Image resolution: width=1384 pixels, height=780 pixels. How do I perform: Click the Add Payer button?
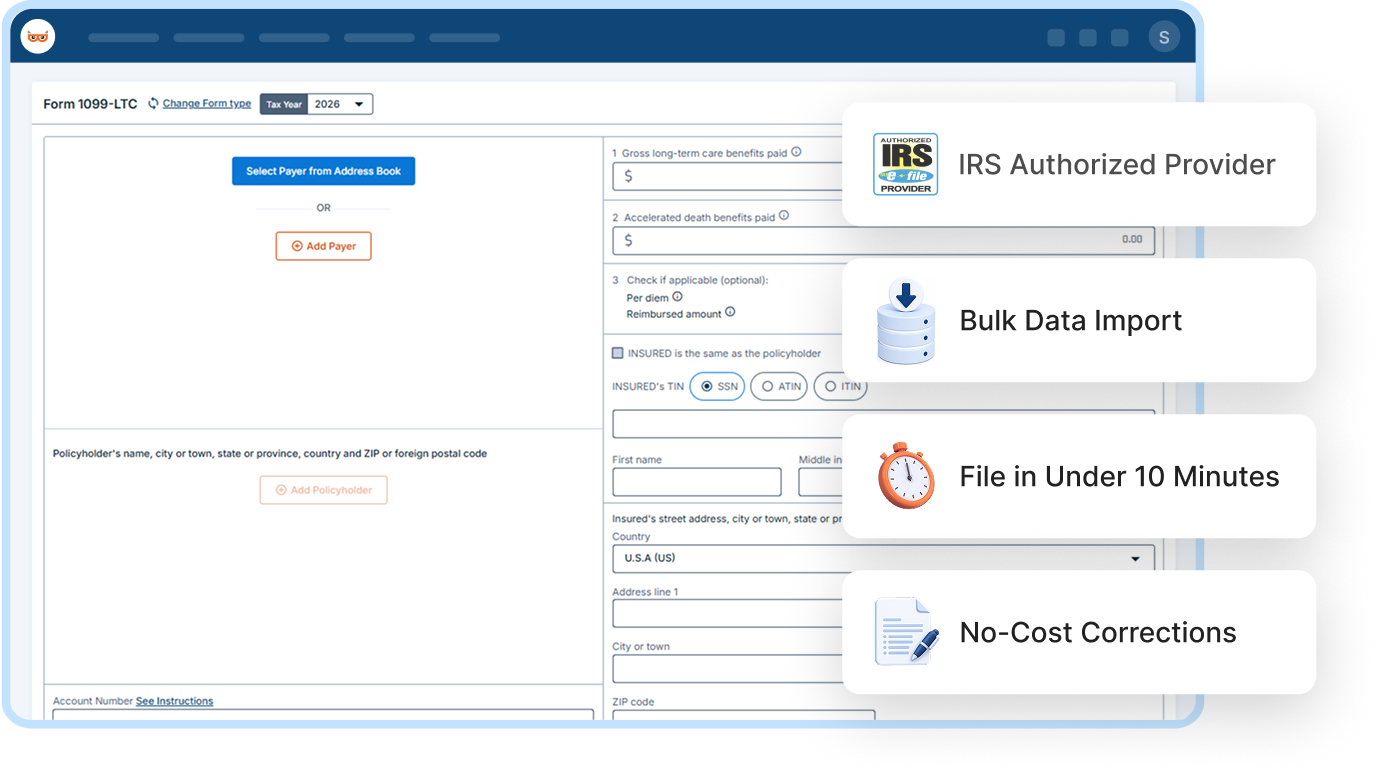pos(323,246)
